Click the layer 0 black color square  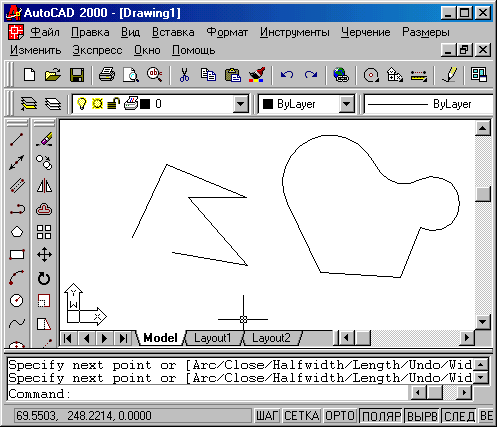pyautogui.click(x=145, y=104)
